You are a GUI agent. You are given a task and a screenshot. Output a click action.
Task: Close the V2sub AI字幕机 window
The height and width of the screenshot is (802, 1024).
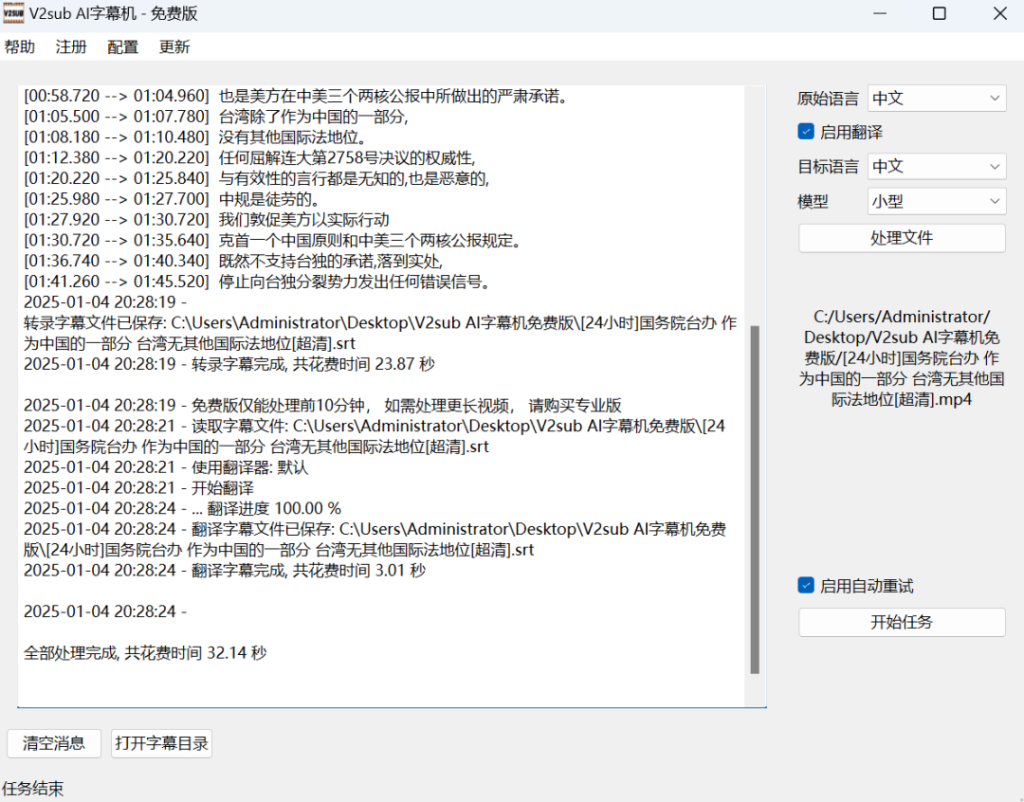[x=999, y=14]
